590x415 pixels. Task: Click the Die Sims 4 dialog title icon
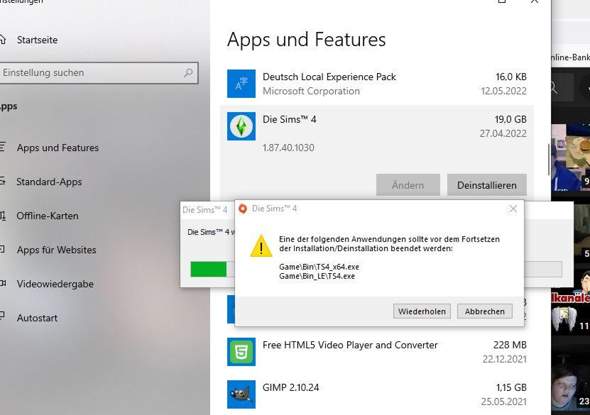pyautogui.click(x=243, y=209)
